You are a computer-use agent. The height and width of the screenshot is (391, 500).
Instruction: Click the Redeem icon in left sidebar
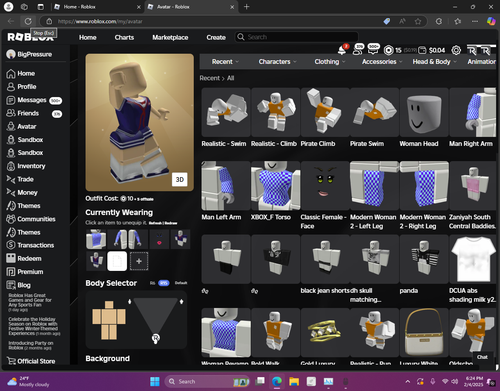click(x=11, y=258)
